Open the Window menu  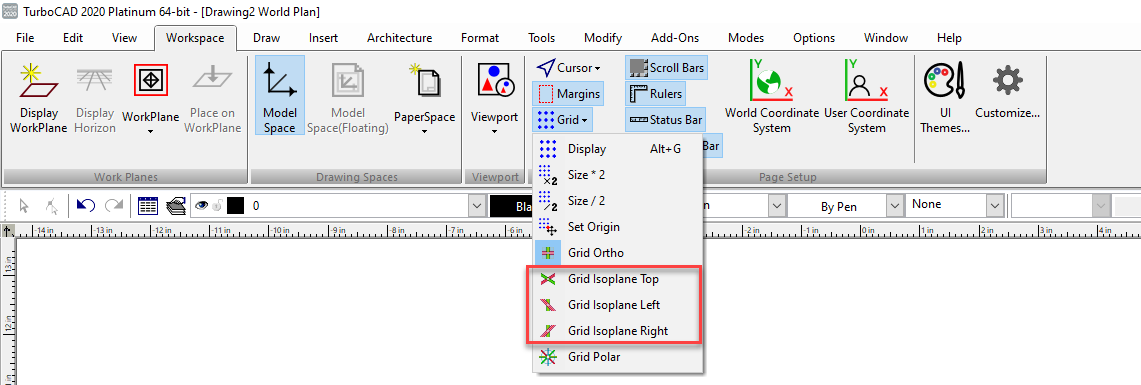[886, 38]
